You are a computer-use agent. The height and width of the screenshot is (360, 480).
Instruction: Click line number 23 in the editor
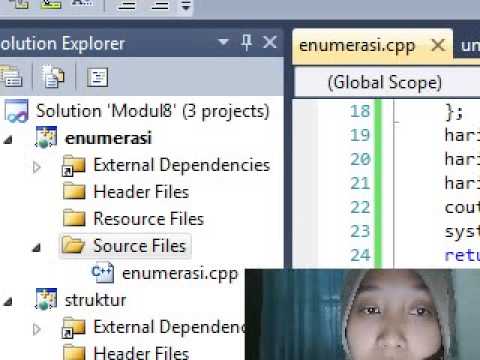point(360,231)
